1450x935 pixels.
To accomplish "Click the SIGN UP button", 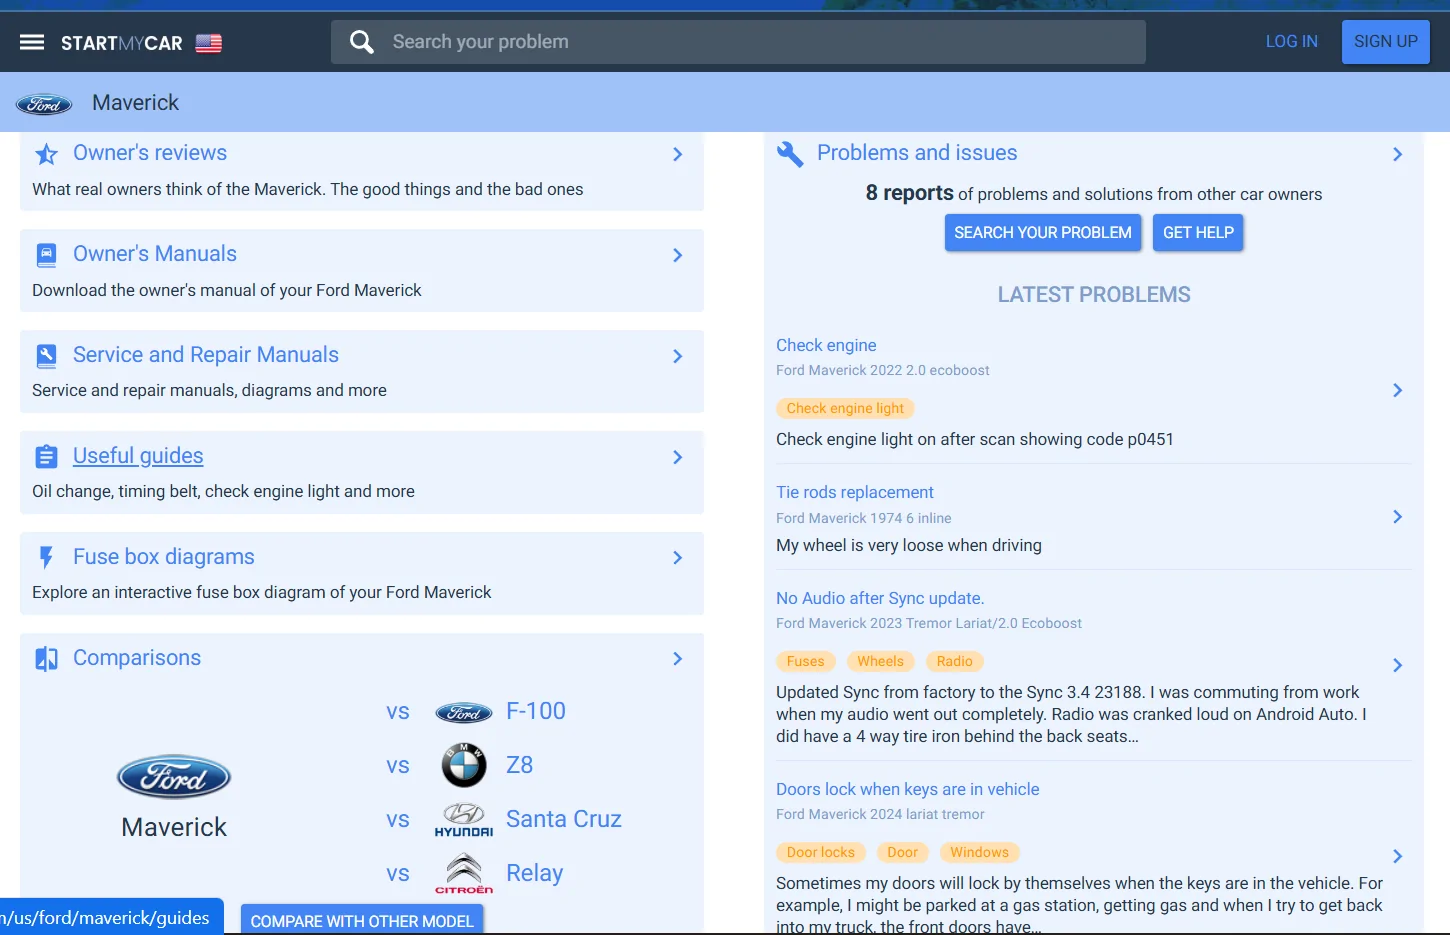I will 1386,42.
